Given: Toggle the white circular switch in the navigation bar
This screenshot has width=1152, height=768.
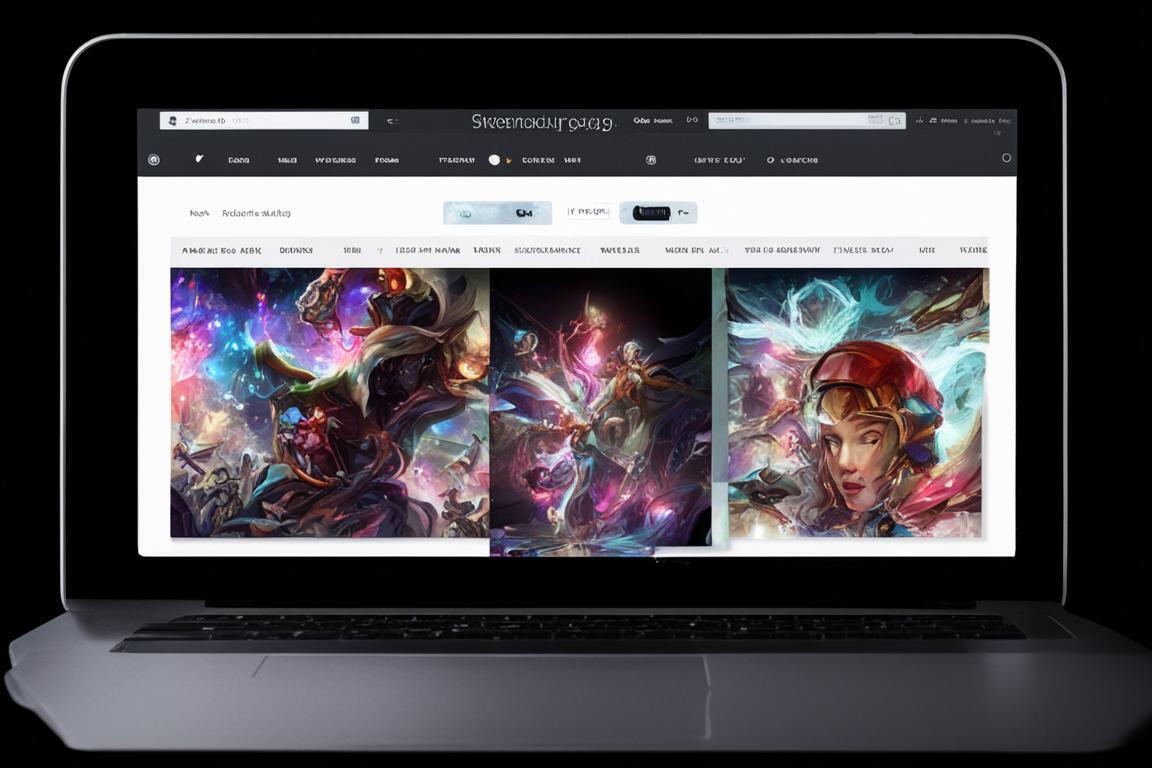Looking at the screenshot, I should tap(494, 160).
